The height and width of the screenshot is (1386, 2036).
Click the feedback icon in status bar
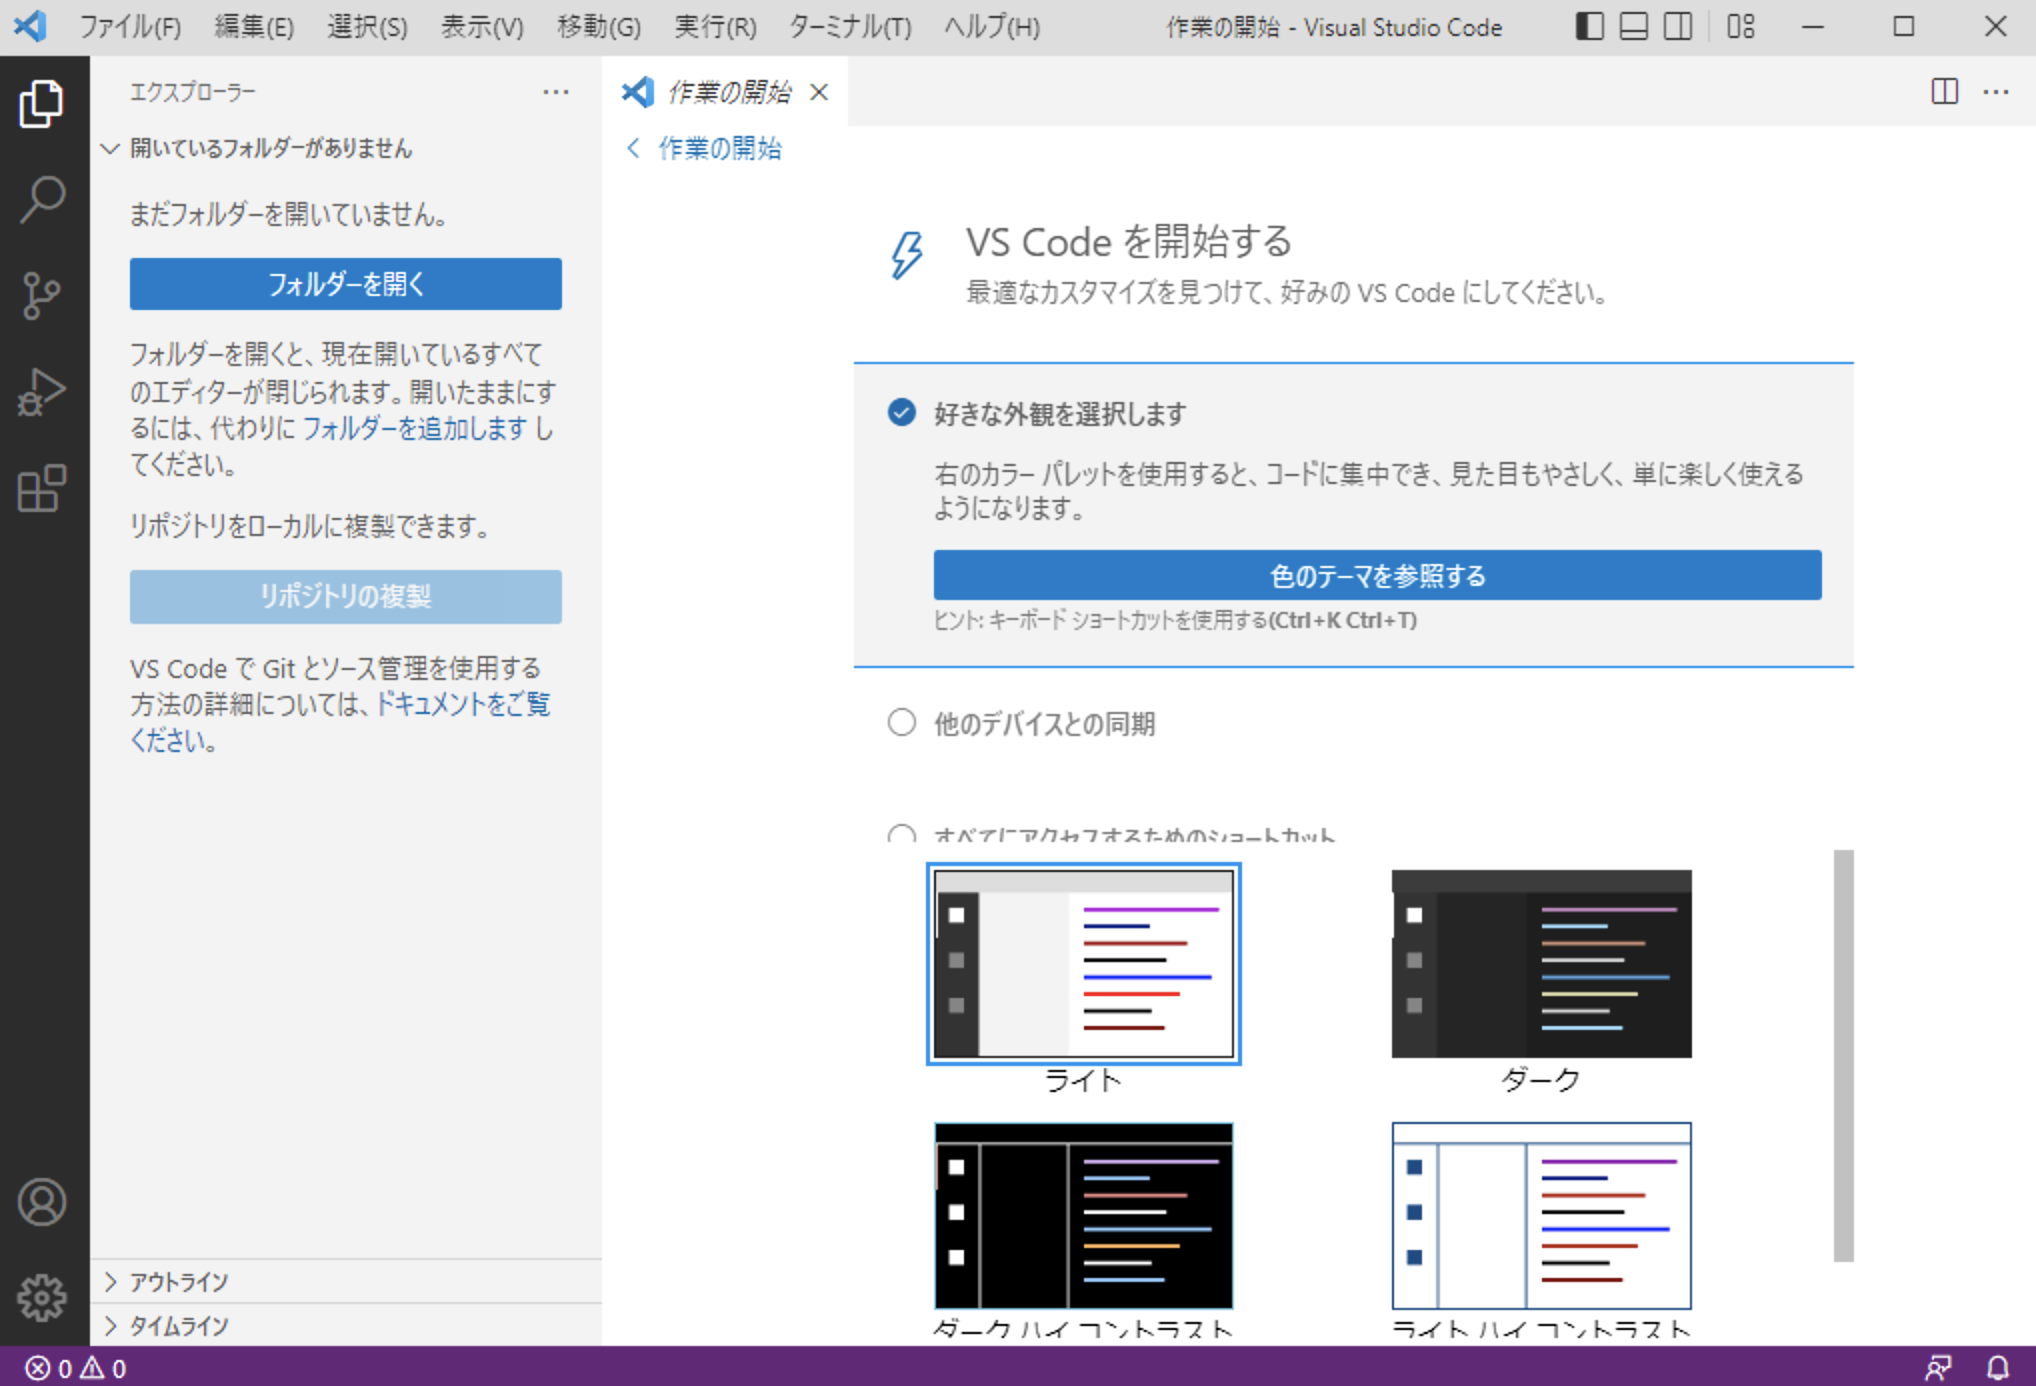1938,1367
